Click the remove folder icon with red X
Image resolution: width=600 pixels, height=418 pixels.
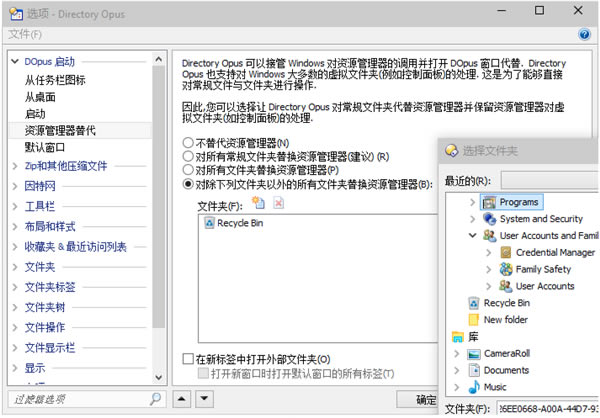tap(278, 203)
